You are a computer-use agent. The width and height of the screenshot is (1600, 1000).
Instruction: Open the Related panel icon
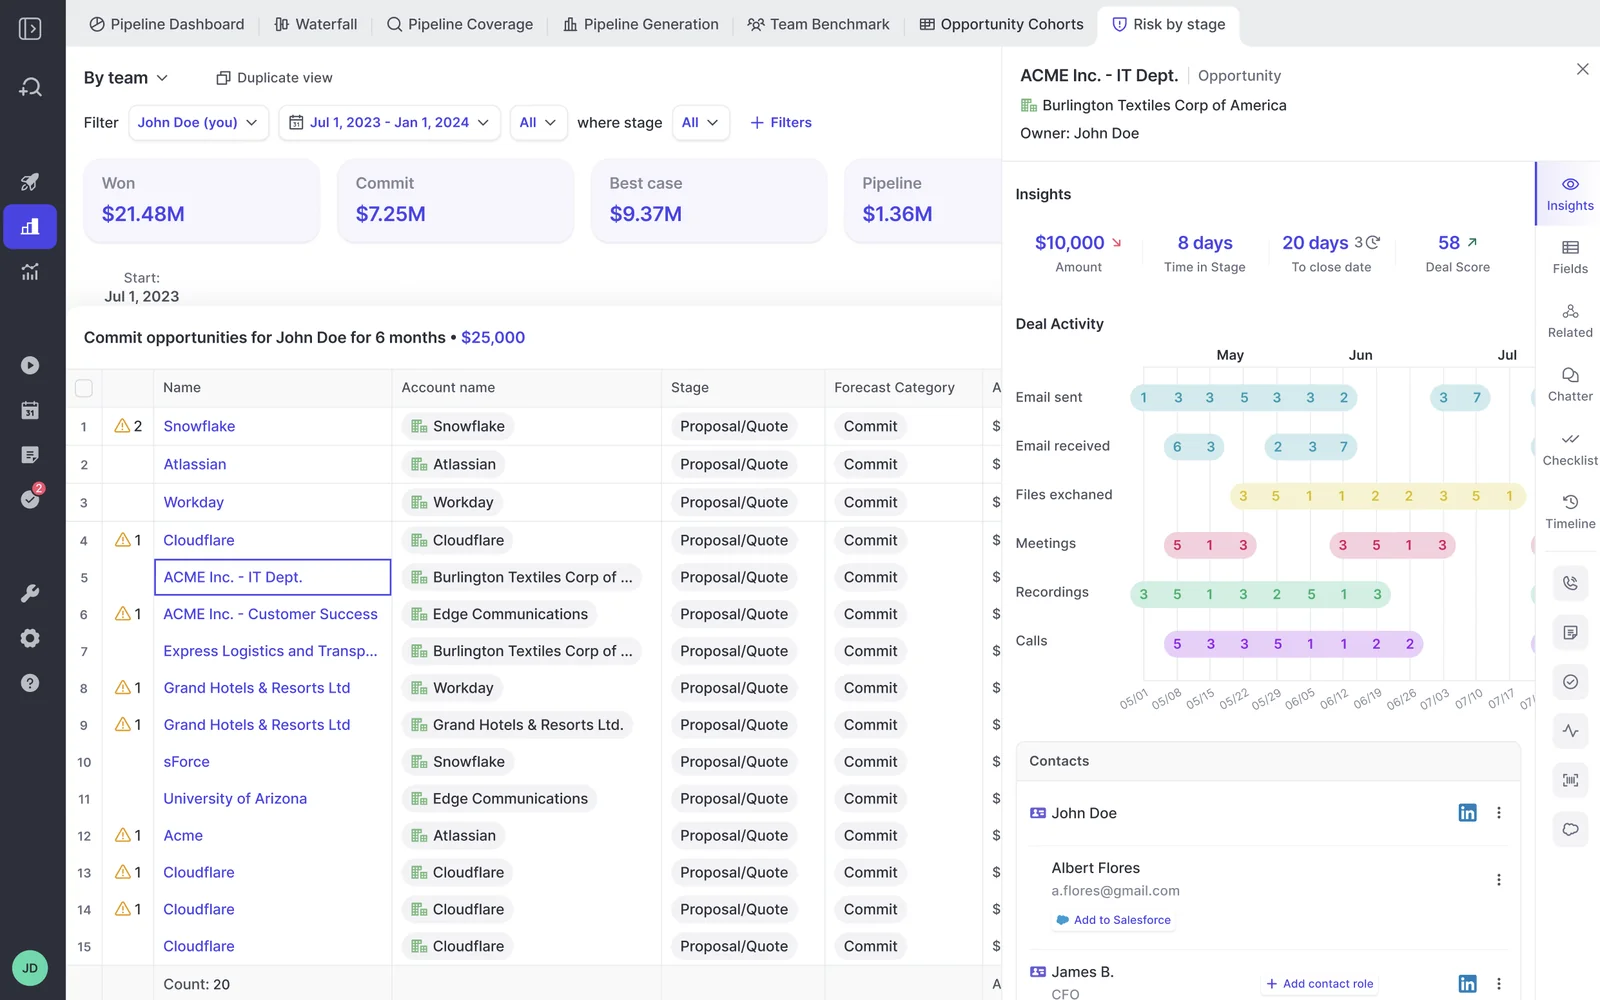pyautogui.click(x=1570, y=321)
